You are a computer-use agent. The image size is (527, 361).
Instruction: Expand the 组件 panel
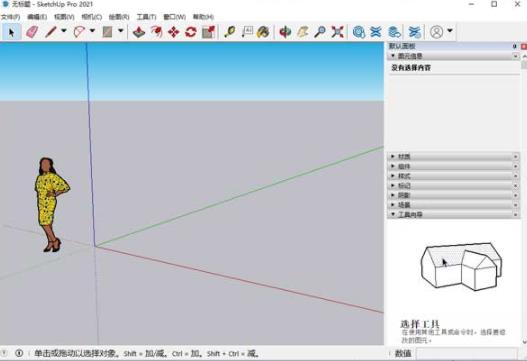pos(393,166)
